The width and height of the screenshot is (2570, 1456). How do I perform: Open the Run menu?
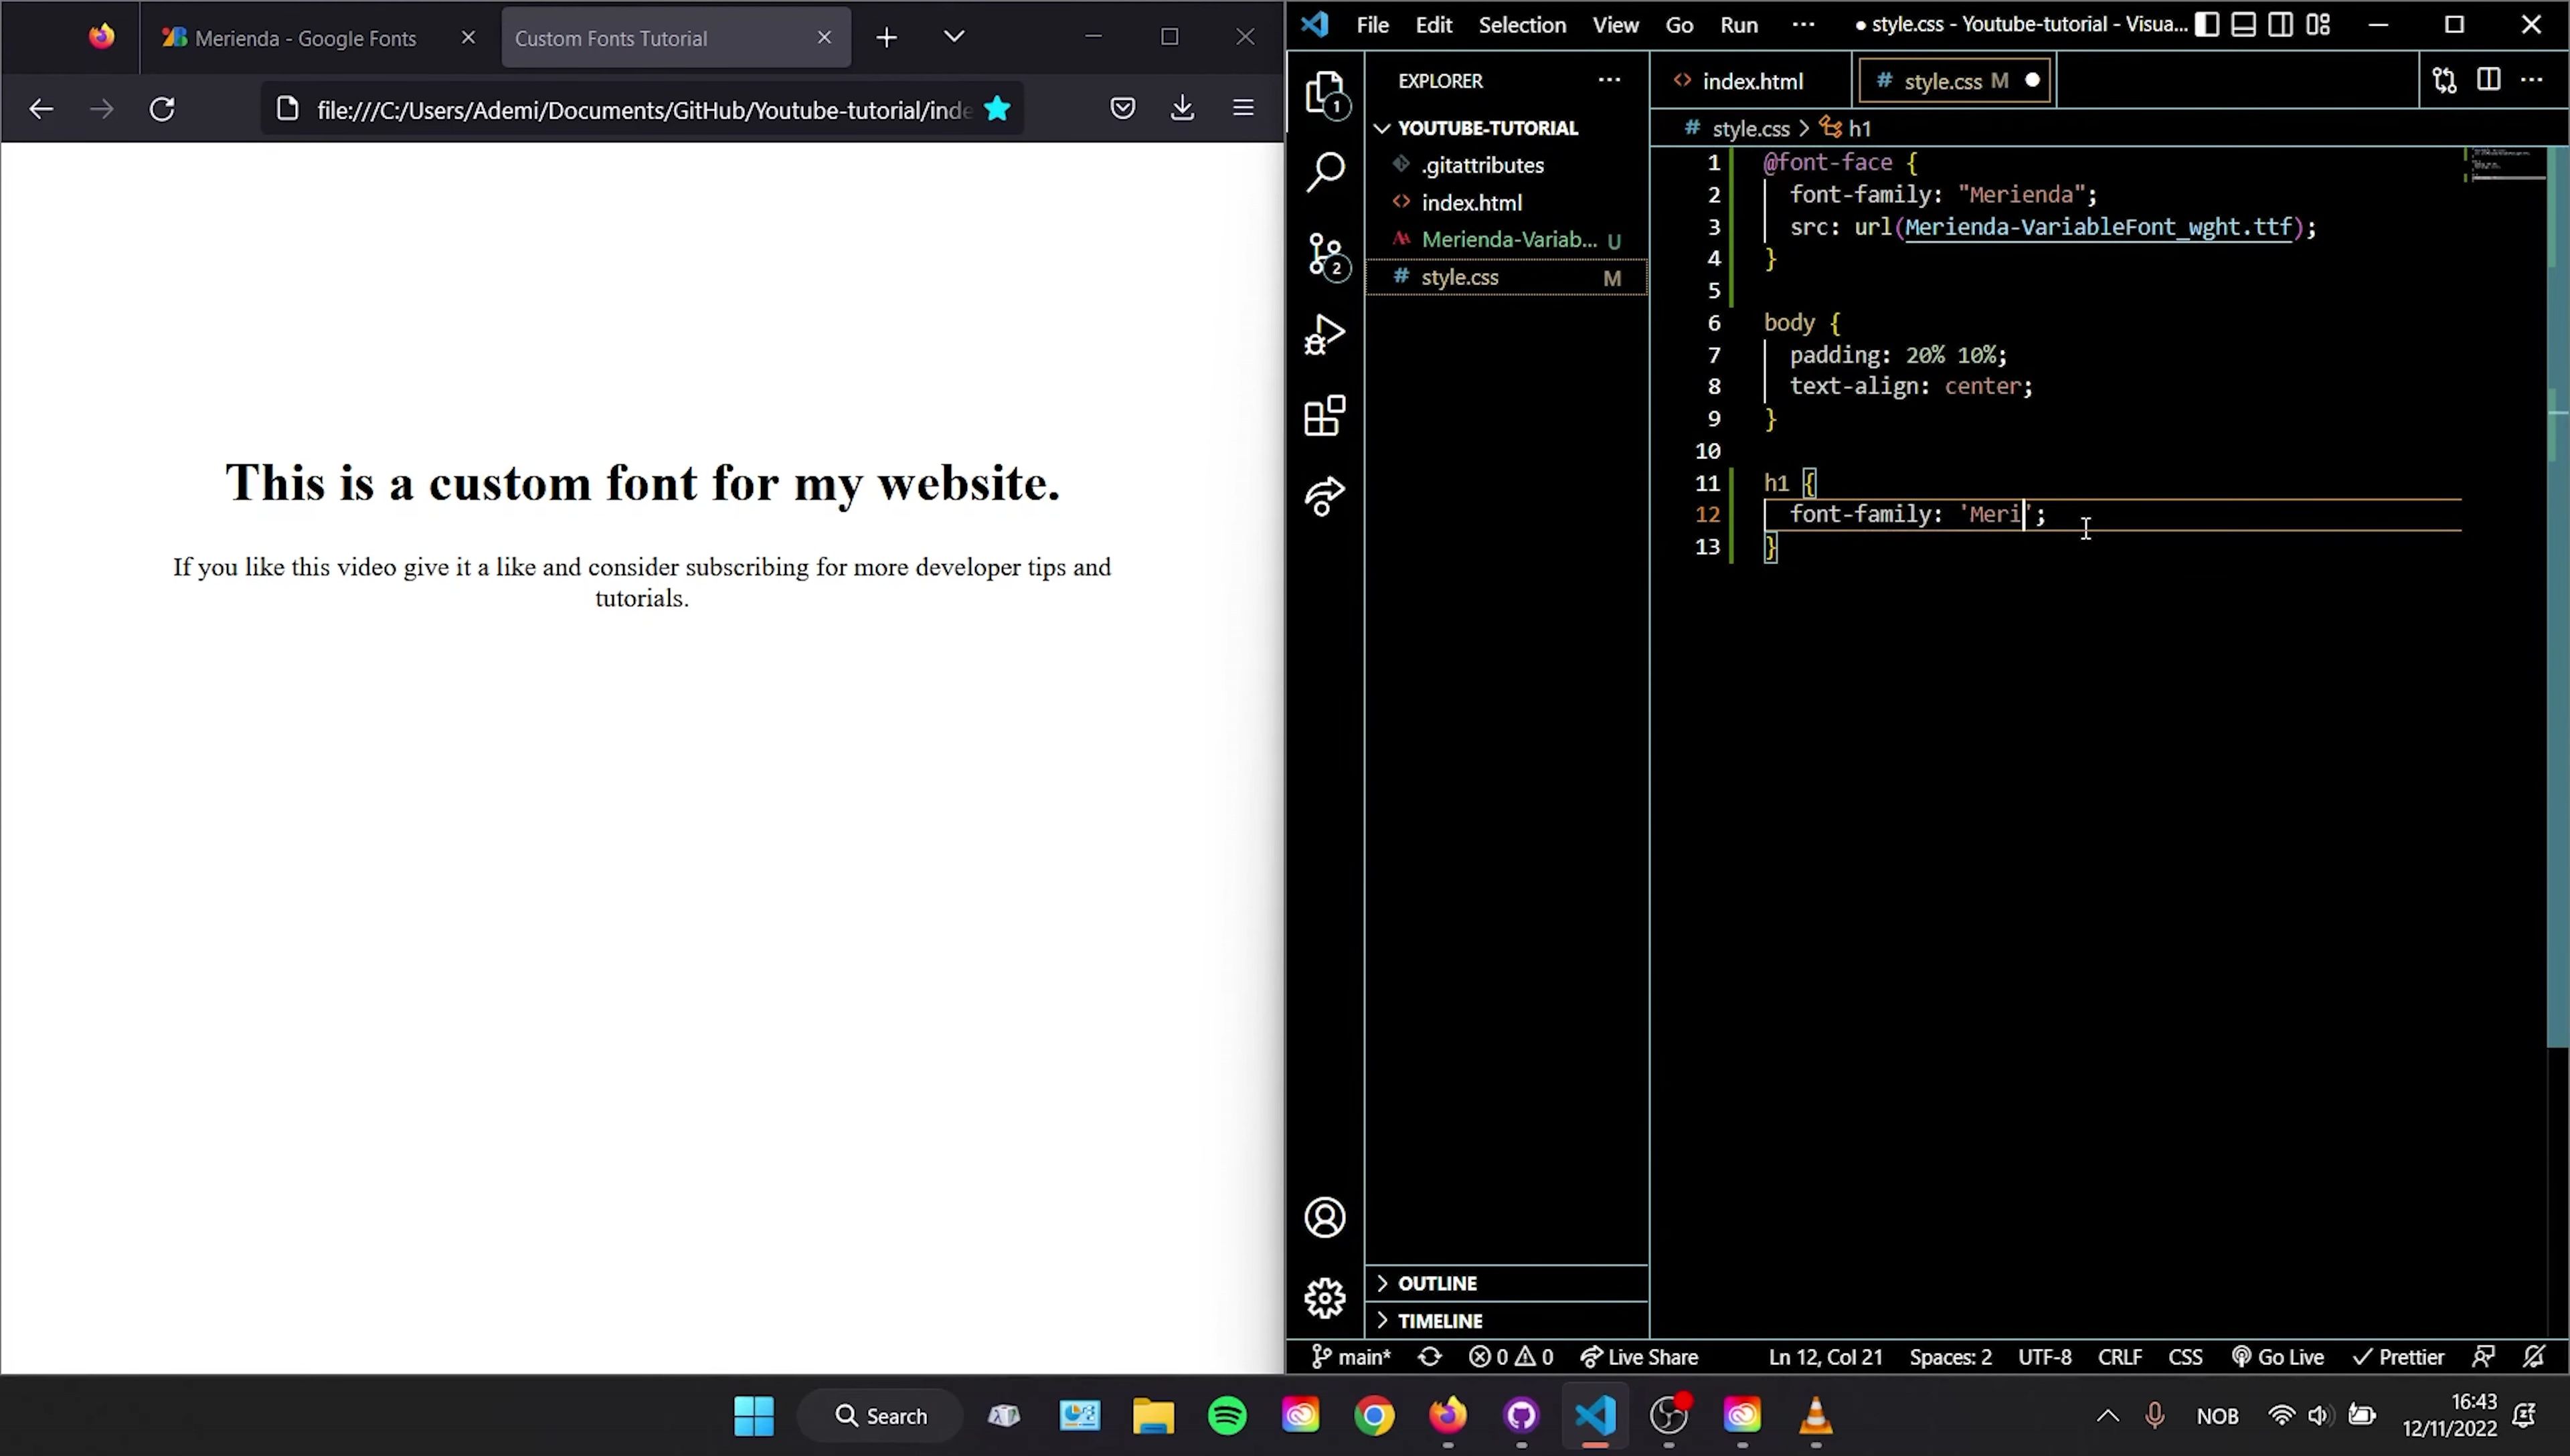(1738, 25)
